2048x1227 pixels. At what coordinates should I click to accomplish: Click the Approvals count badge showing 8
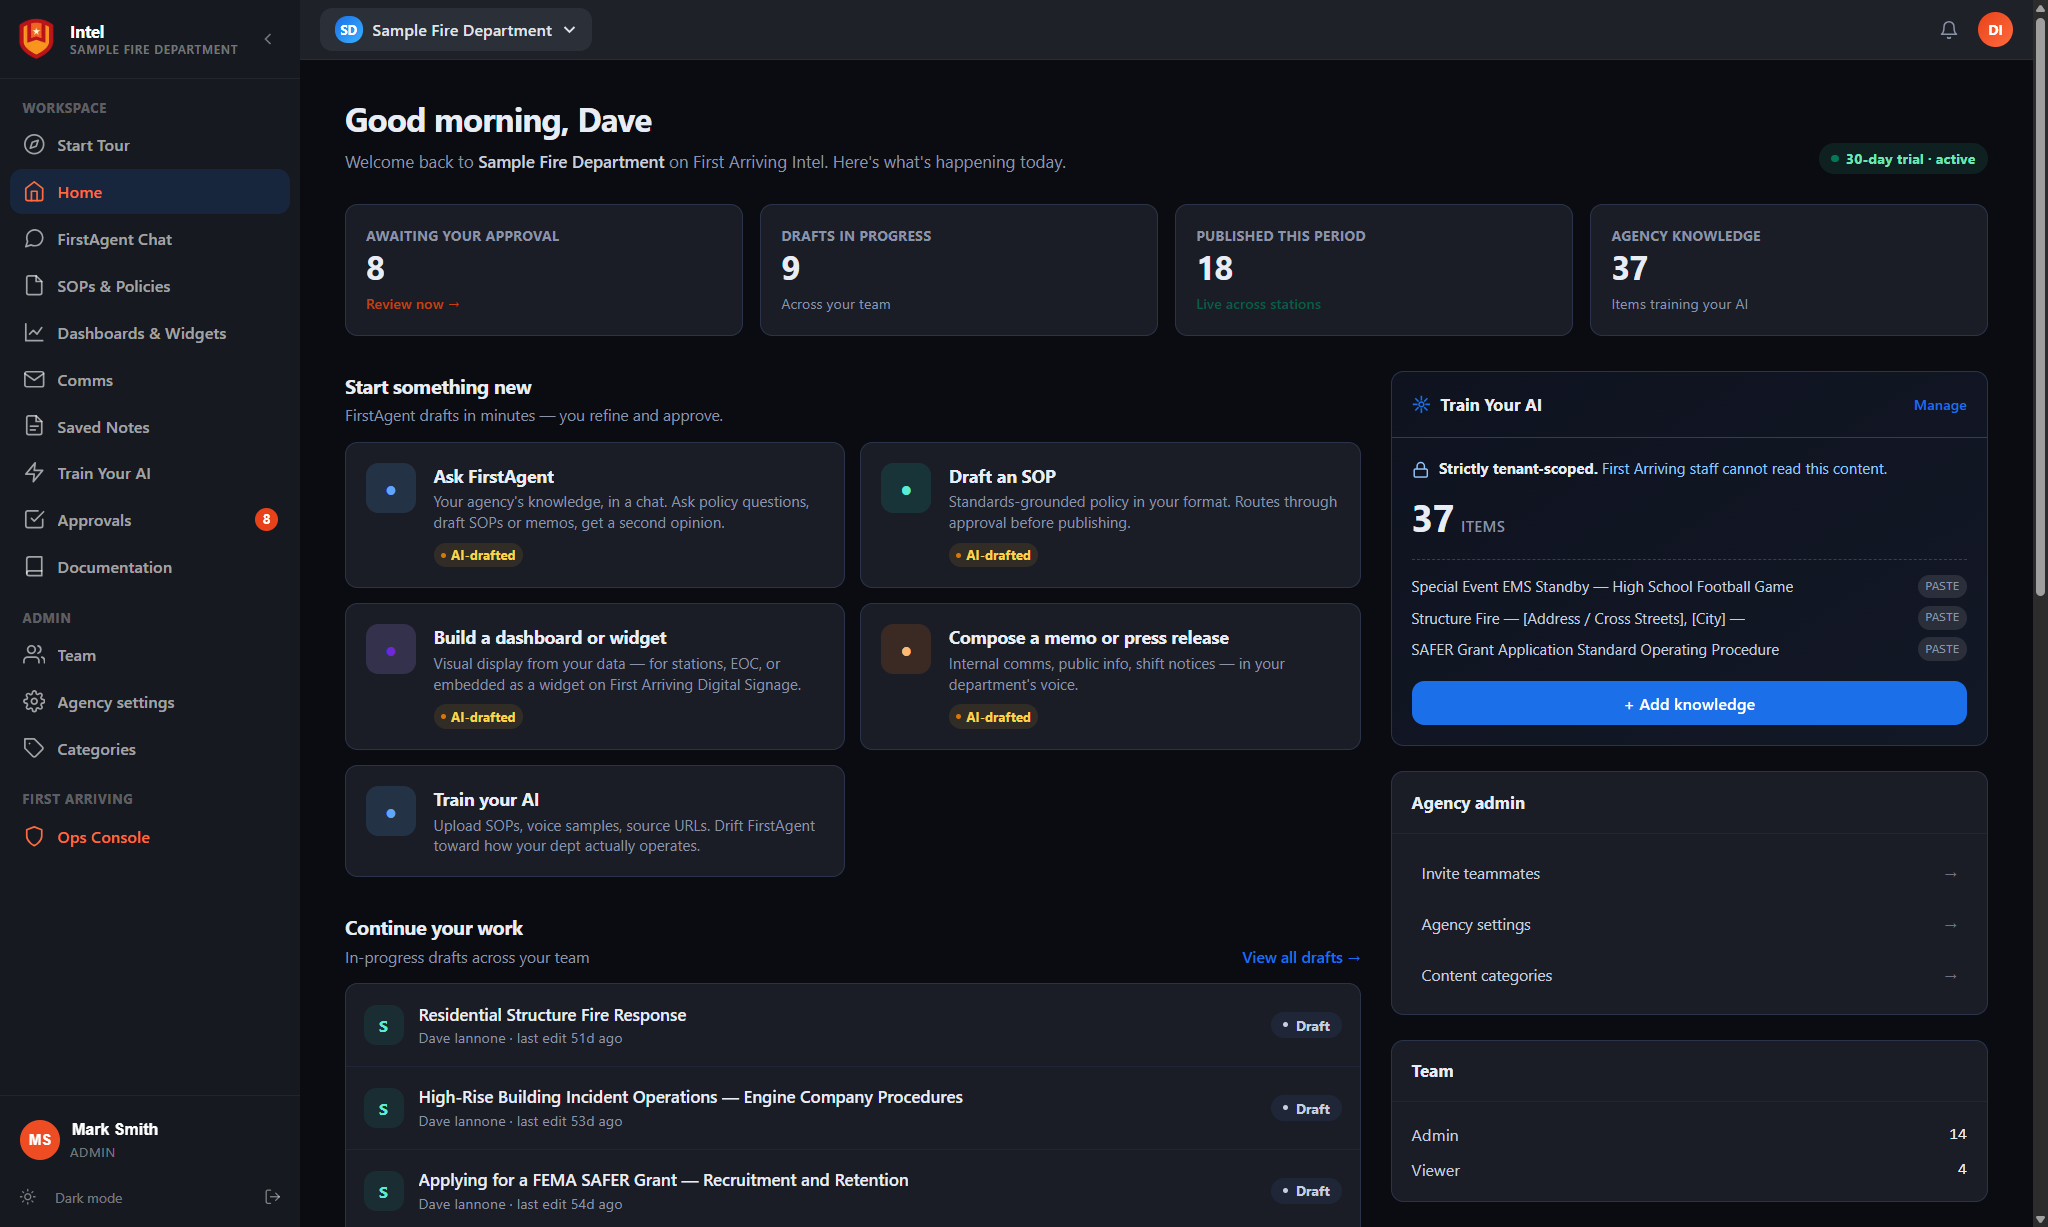coord(266,520)
